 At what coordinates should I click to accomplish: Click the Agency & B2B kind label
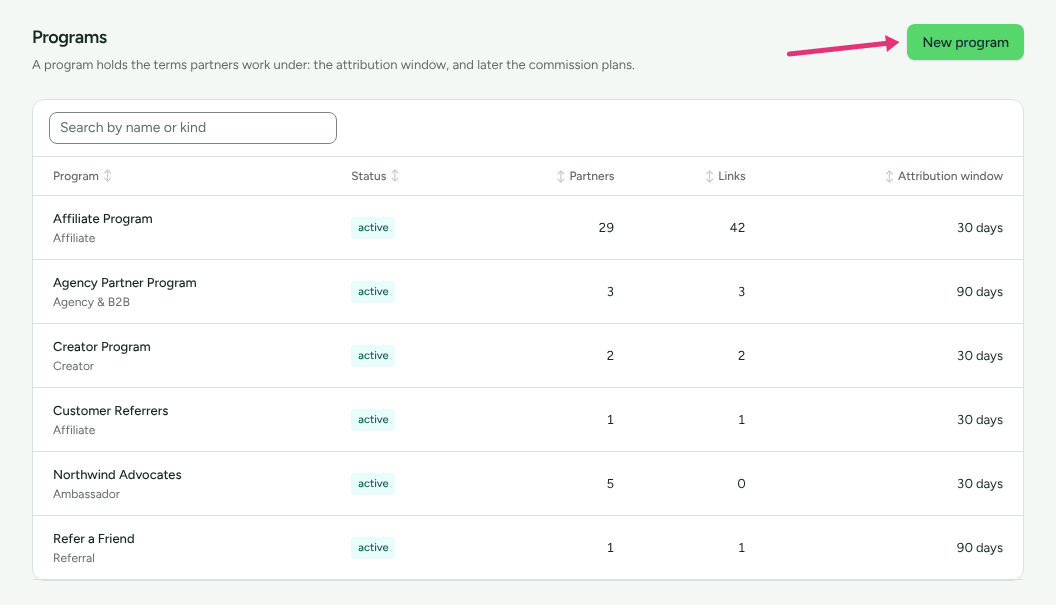coord(92,302)
